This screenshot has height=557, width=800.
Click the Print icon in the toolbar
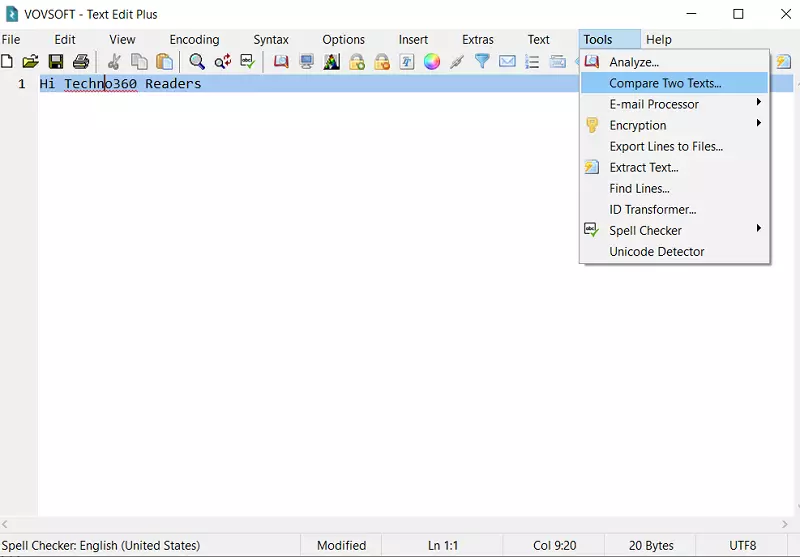pos(81,62)
